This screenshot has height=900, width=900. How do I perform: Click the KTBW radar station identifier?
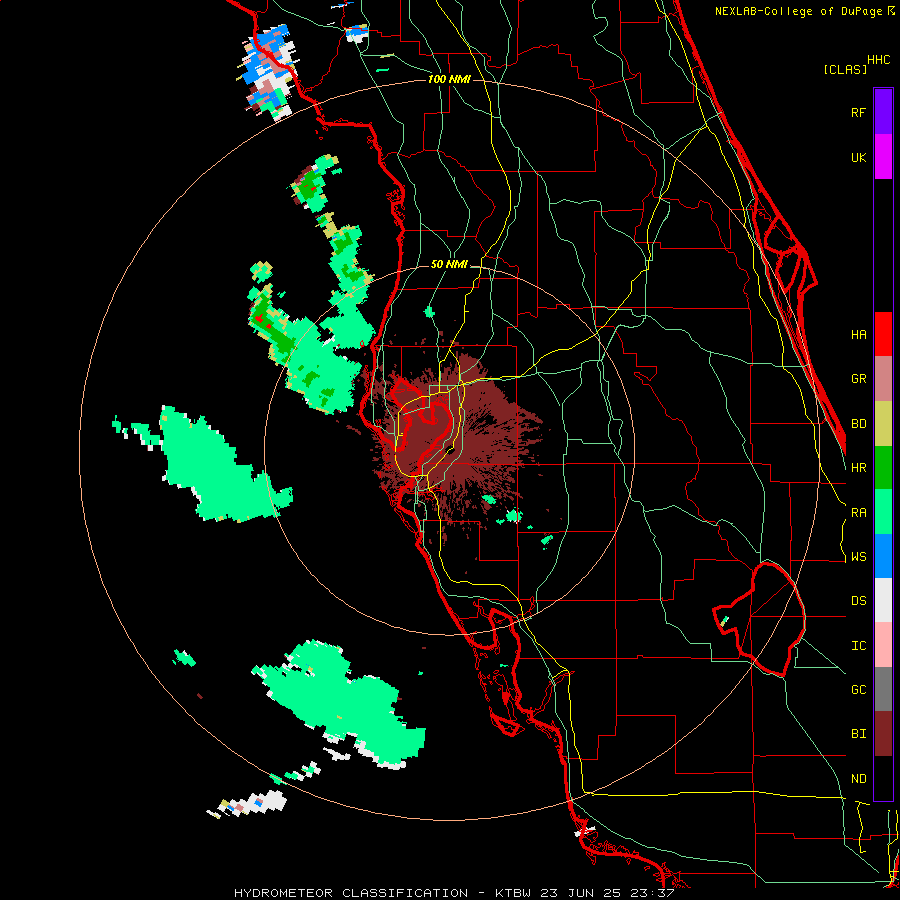[x=513, y=893]
